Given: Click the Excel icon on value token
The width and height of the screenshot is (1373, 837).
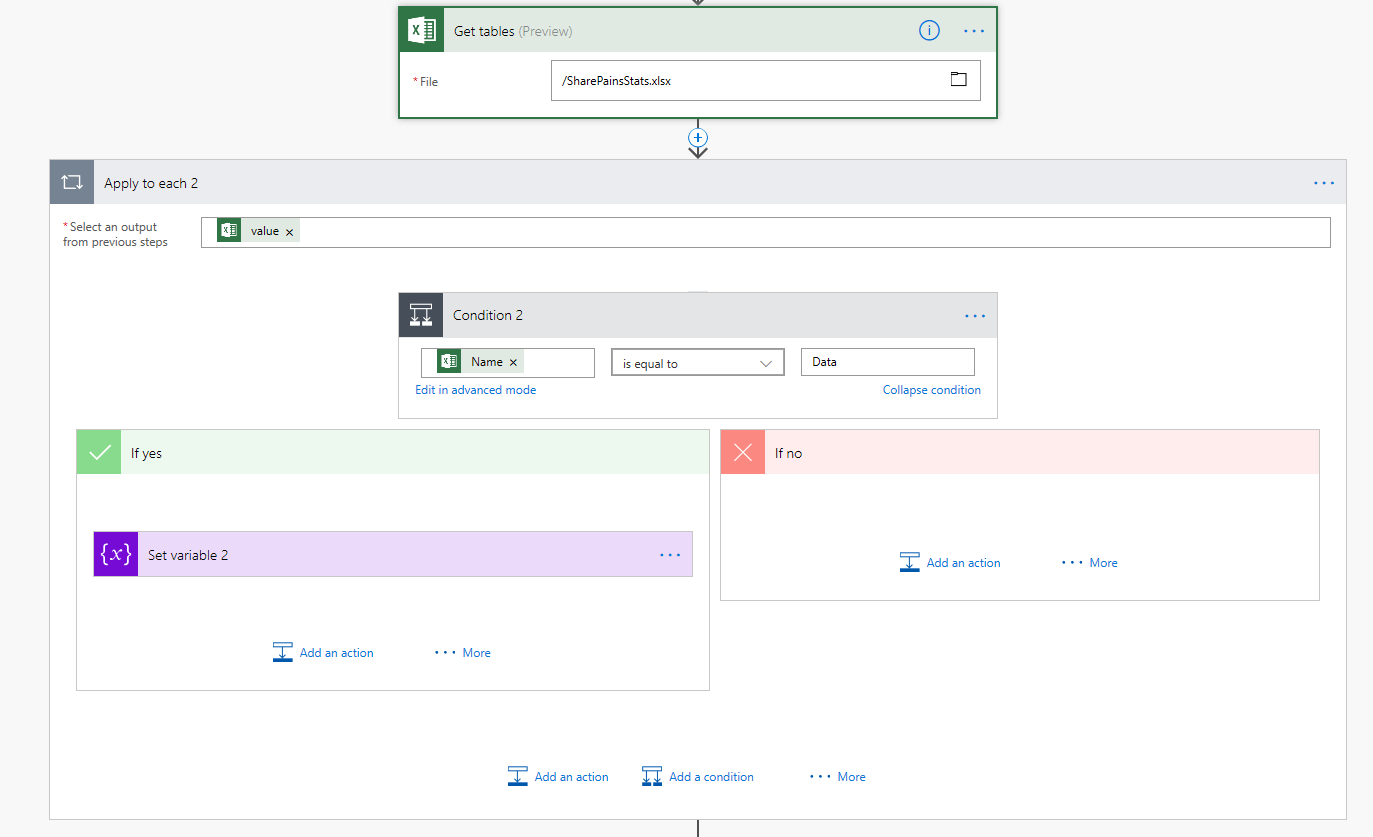Looking at the screenshot, I should point(229,231).
